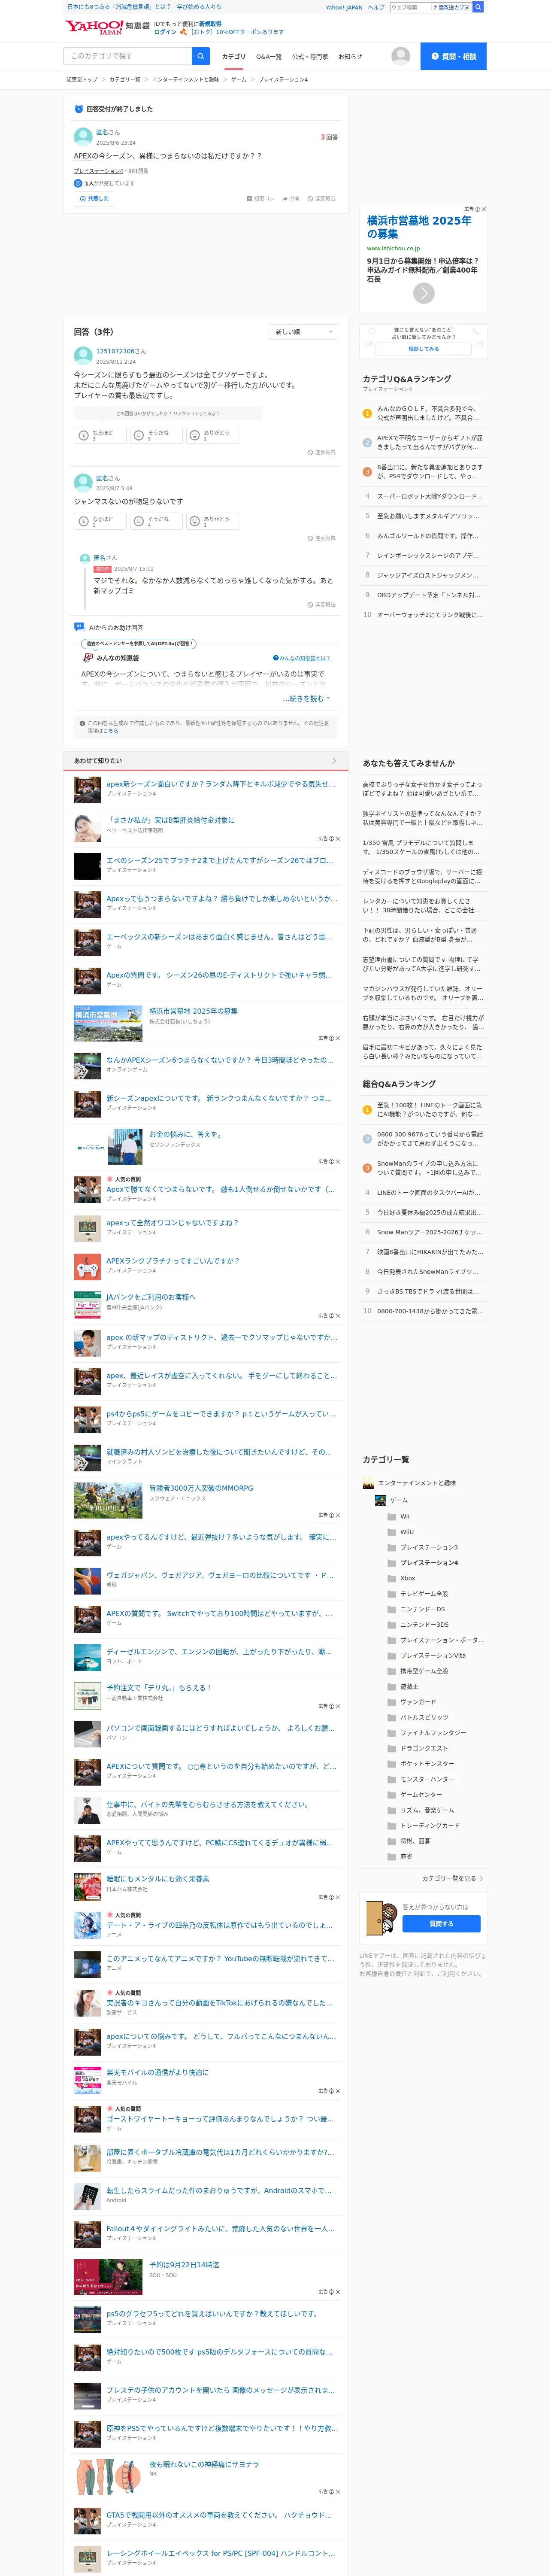Click the エンターテインメントと趣味 category thumbnail
Image resolution: width=551 pixels, height=2576 pixels.
click(368, 1483)
